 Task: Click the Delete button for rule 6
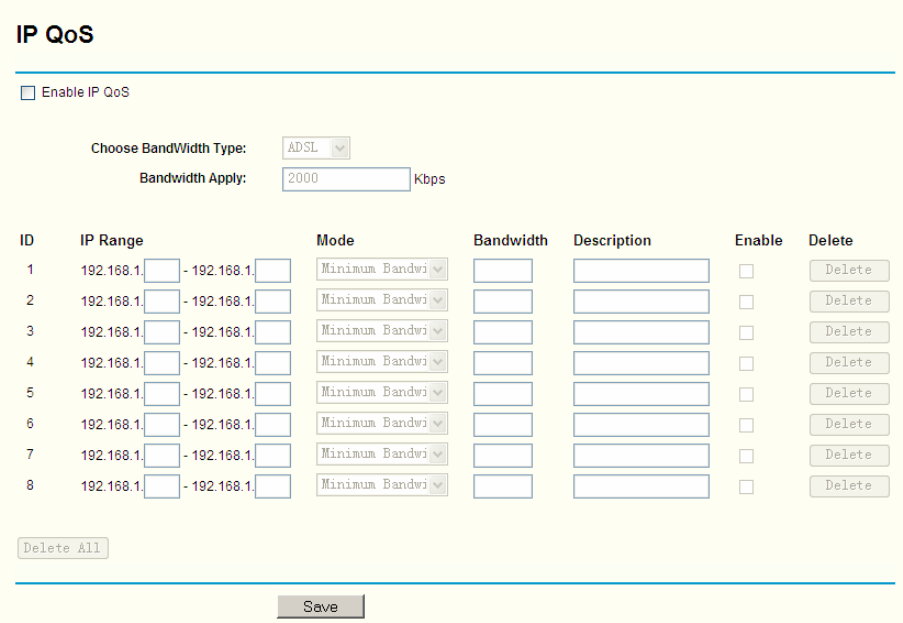[848, 424]
